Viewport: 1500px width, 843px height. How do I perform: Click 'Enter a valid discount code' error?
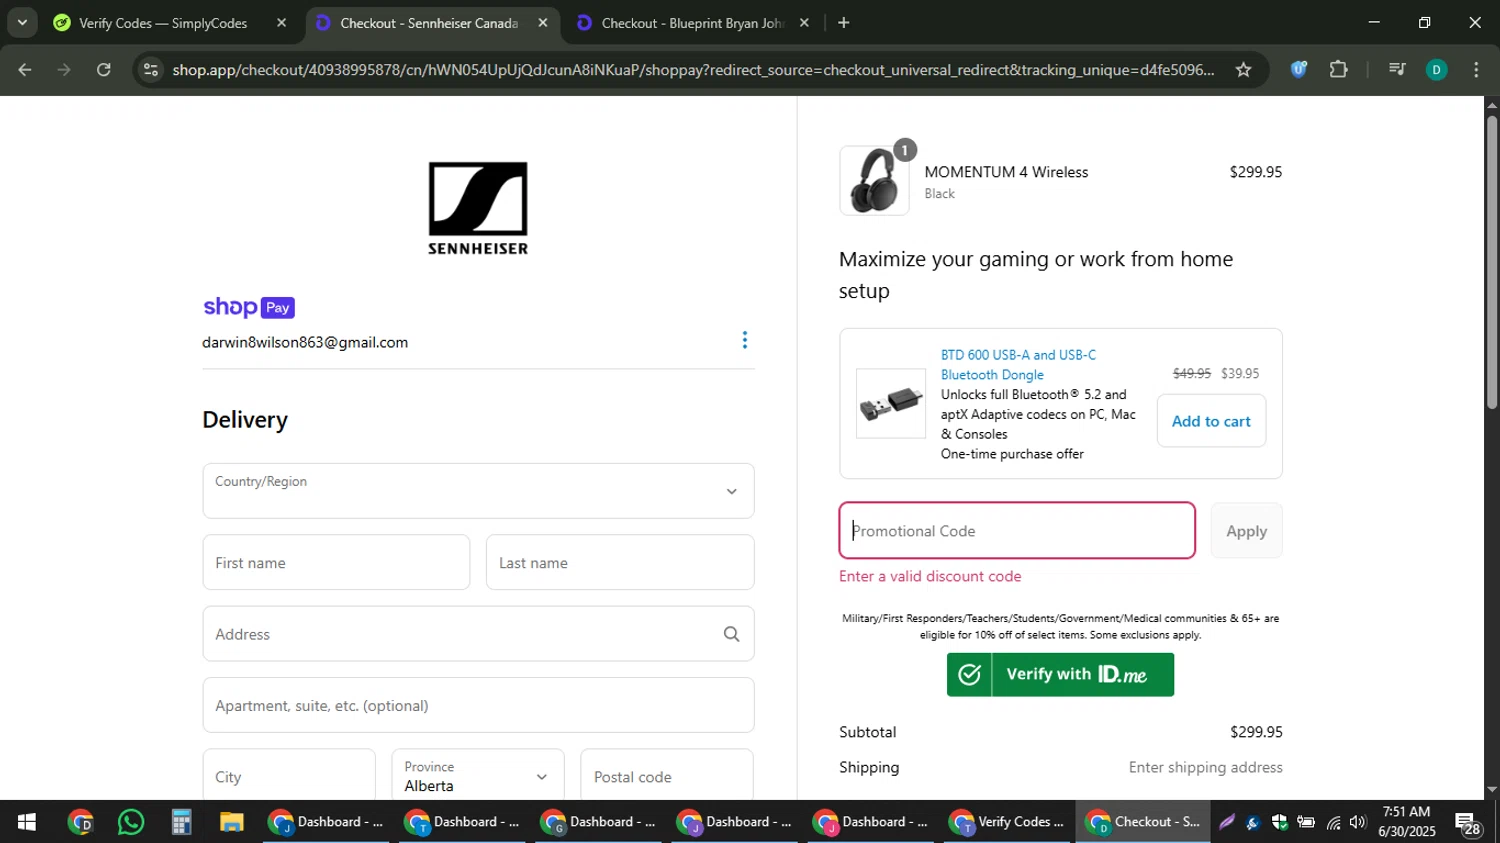coord(930,576)
